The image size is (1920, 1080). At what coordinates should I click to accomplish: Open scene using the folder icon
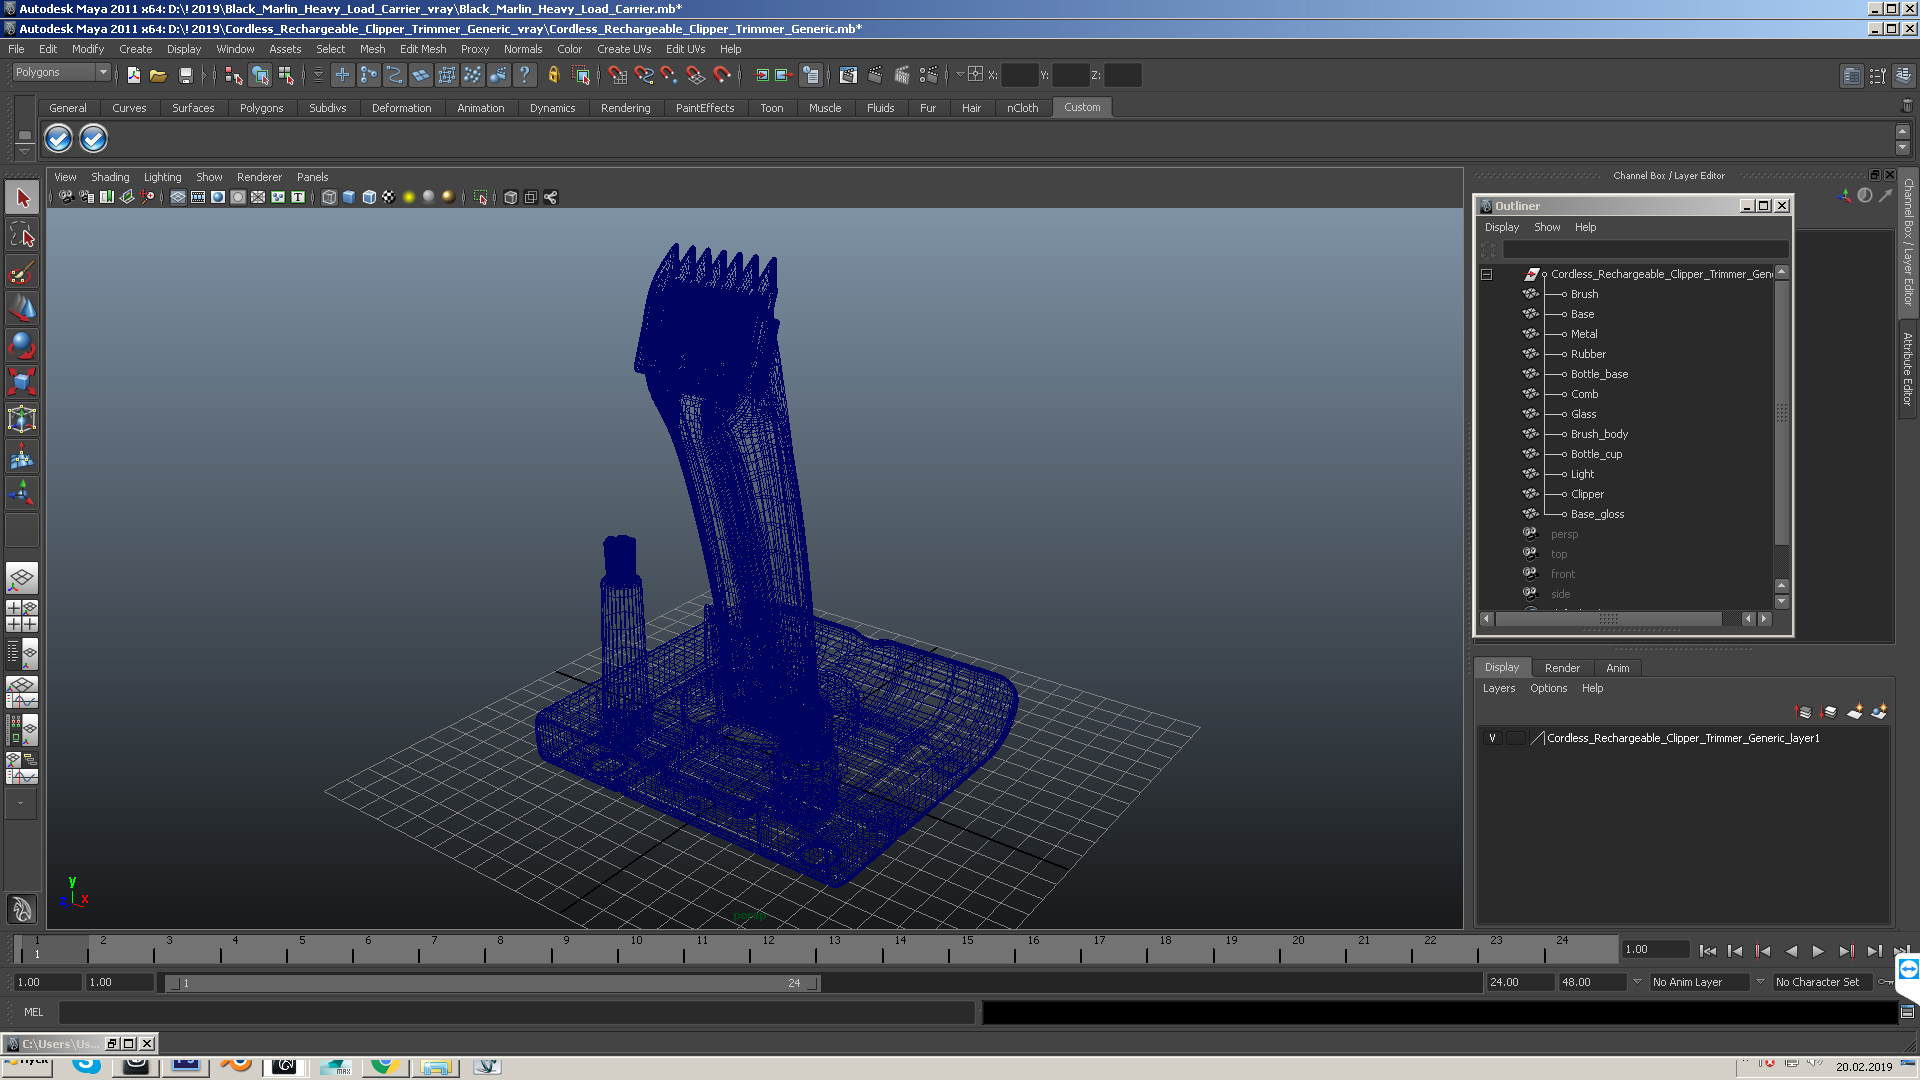(158, 75)
